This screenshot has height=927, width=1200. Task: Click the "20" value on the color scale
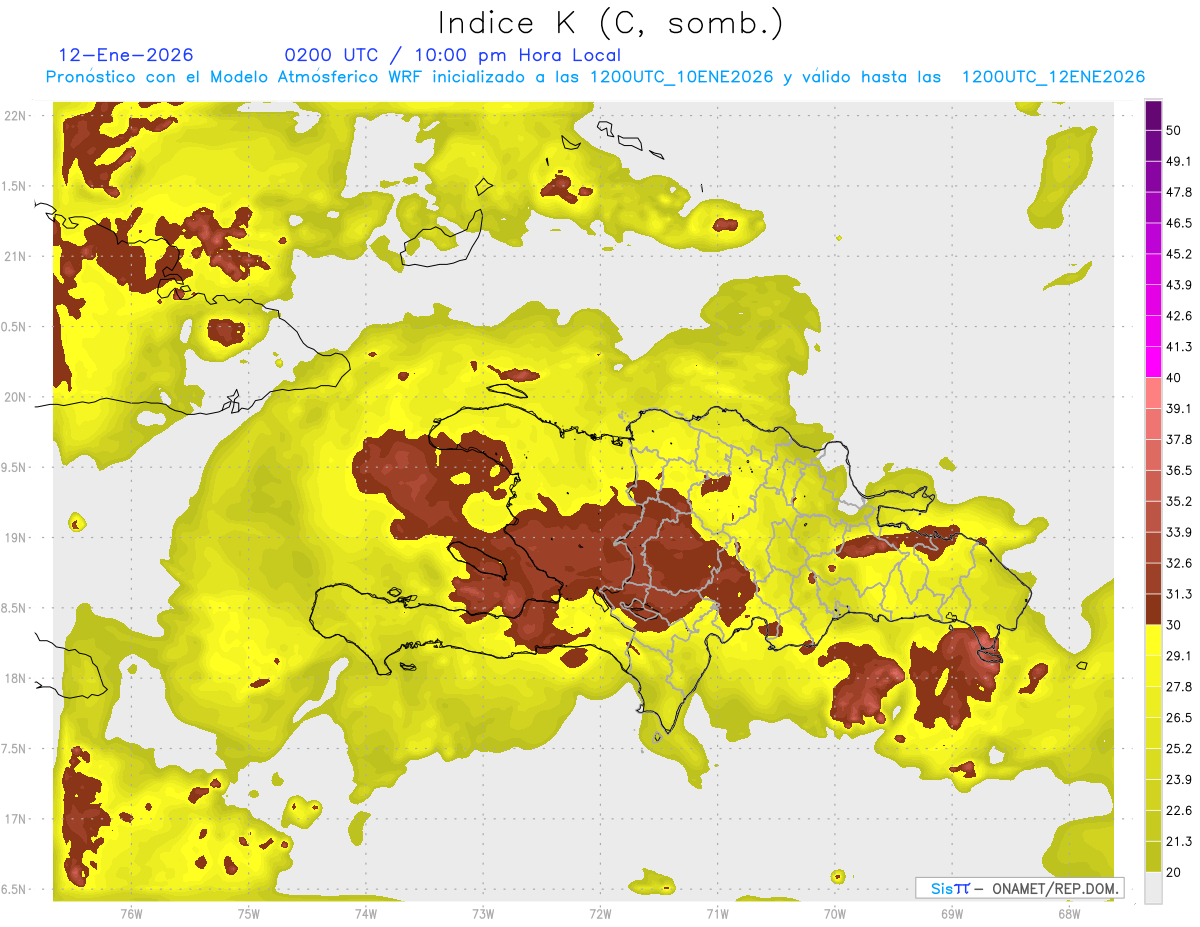click(x=1173, y=872)
